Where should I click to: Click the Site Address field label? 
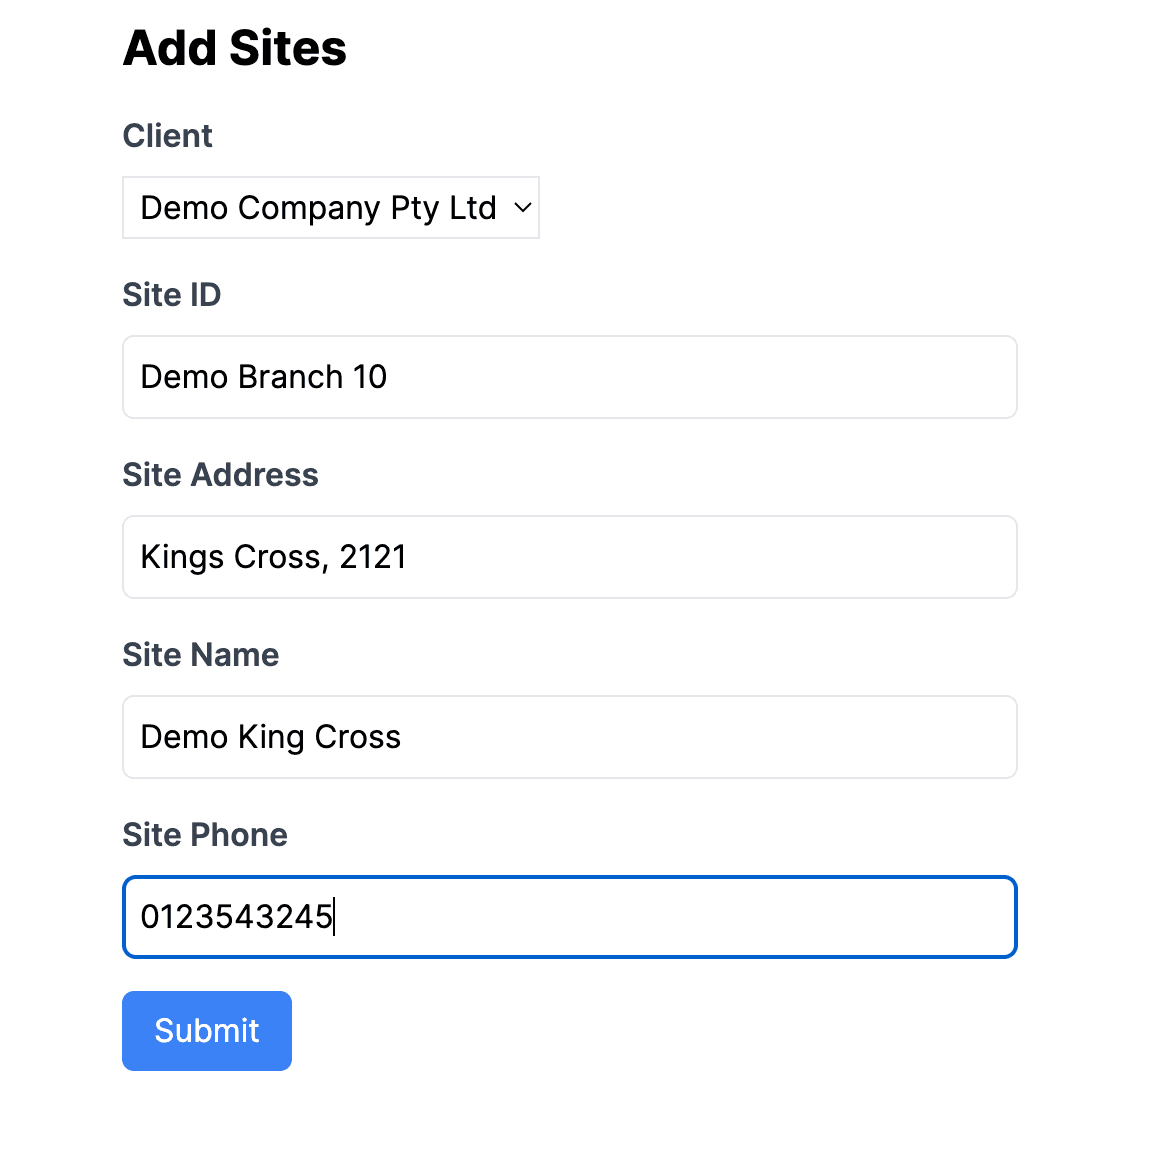220,475
